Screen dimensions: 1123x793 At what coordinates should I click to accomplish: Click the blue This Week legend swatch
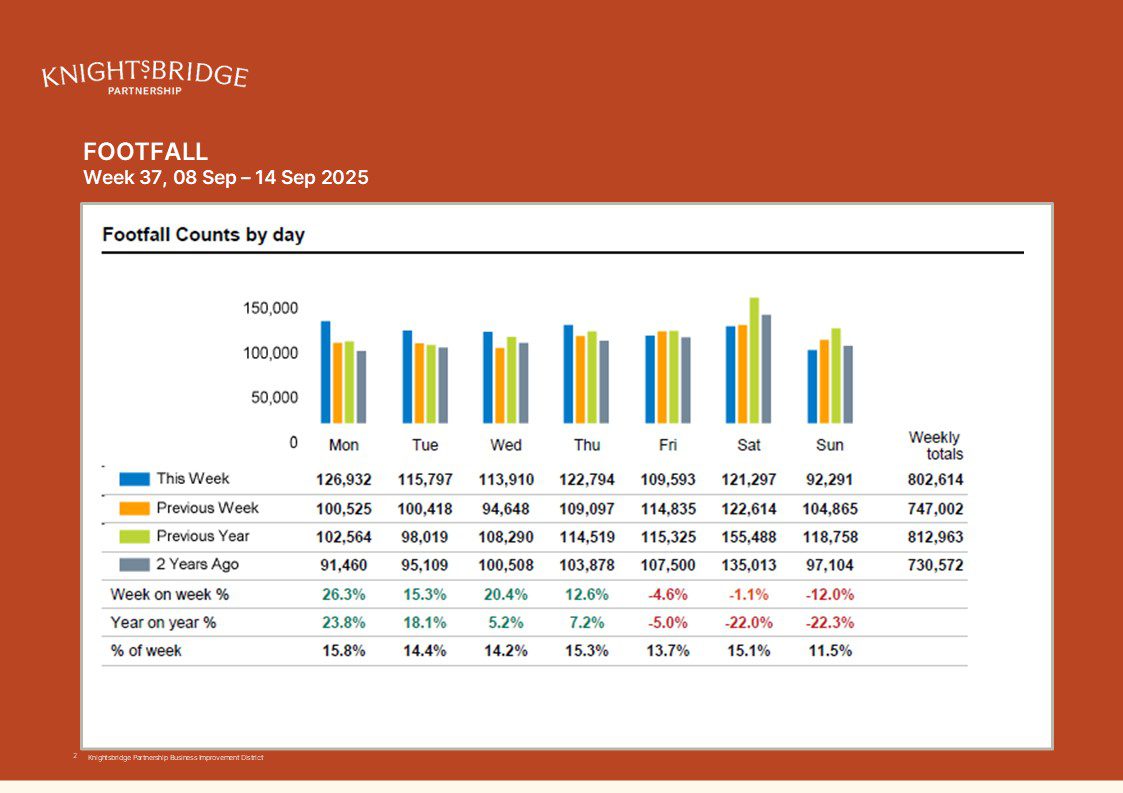134,479
